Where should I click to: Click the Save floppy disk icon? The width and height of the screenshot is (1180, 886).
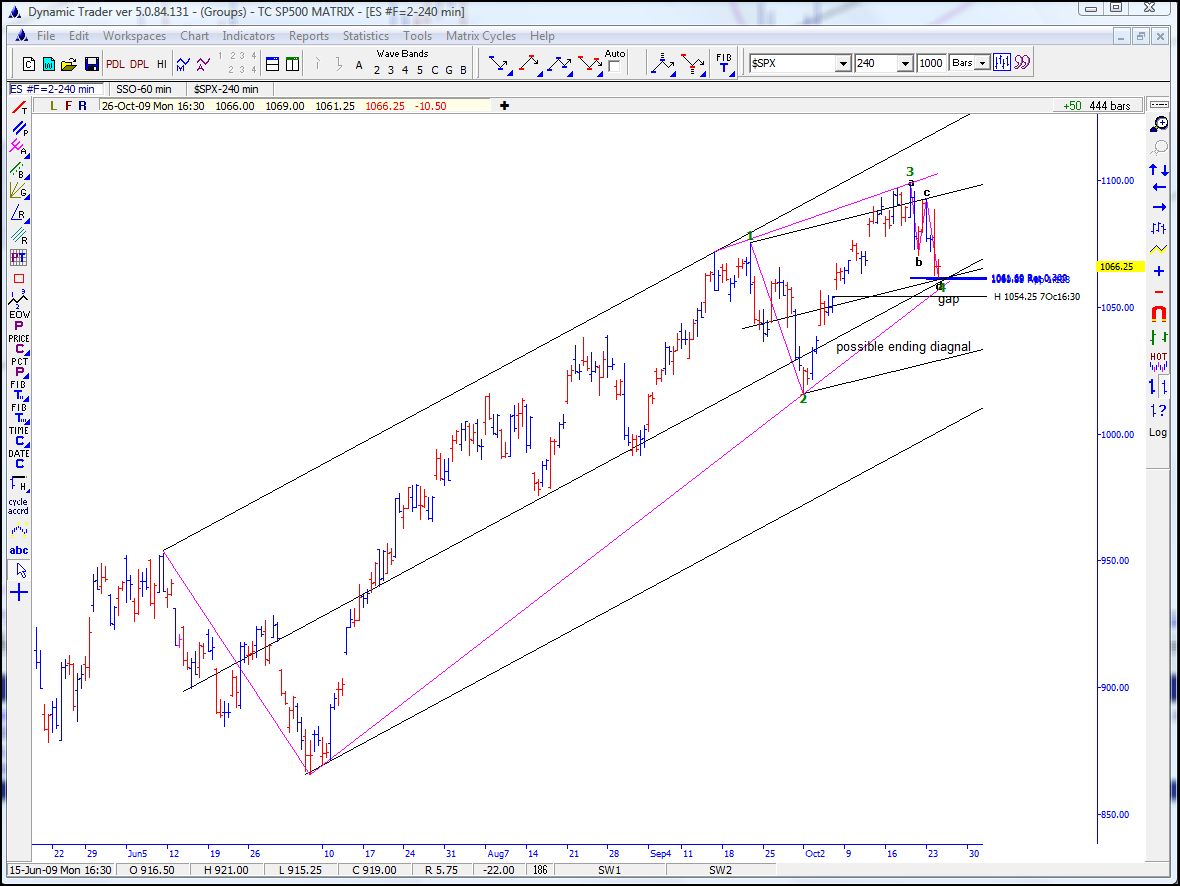(x=91, y=64)
